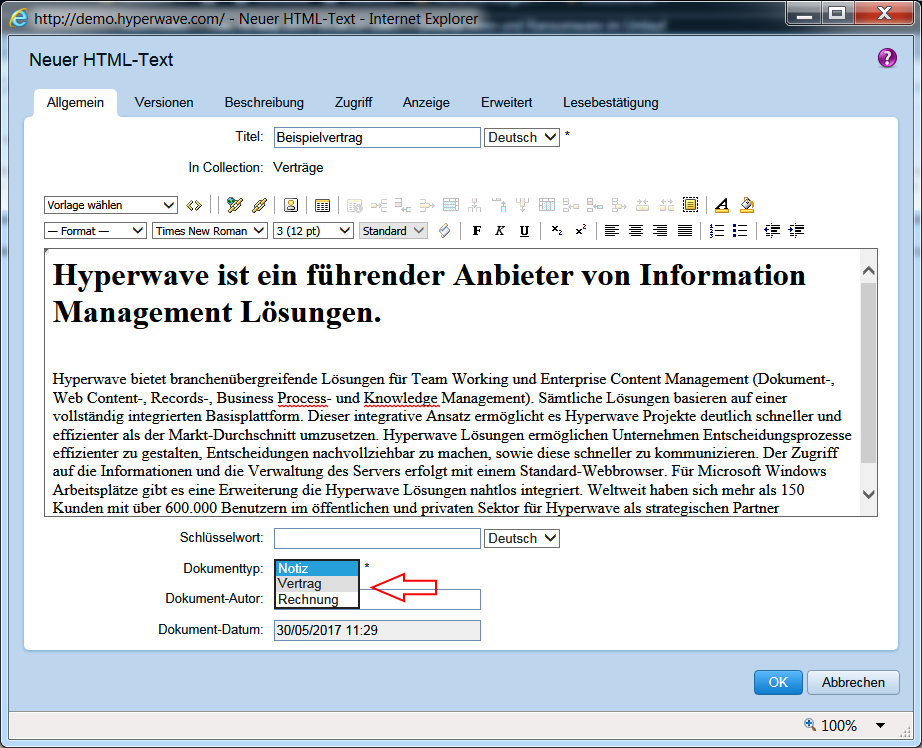Open the Format dropdown
The image size is (922, 748).
95,231
